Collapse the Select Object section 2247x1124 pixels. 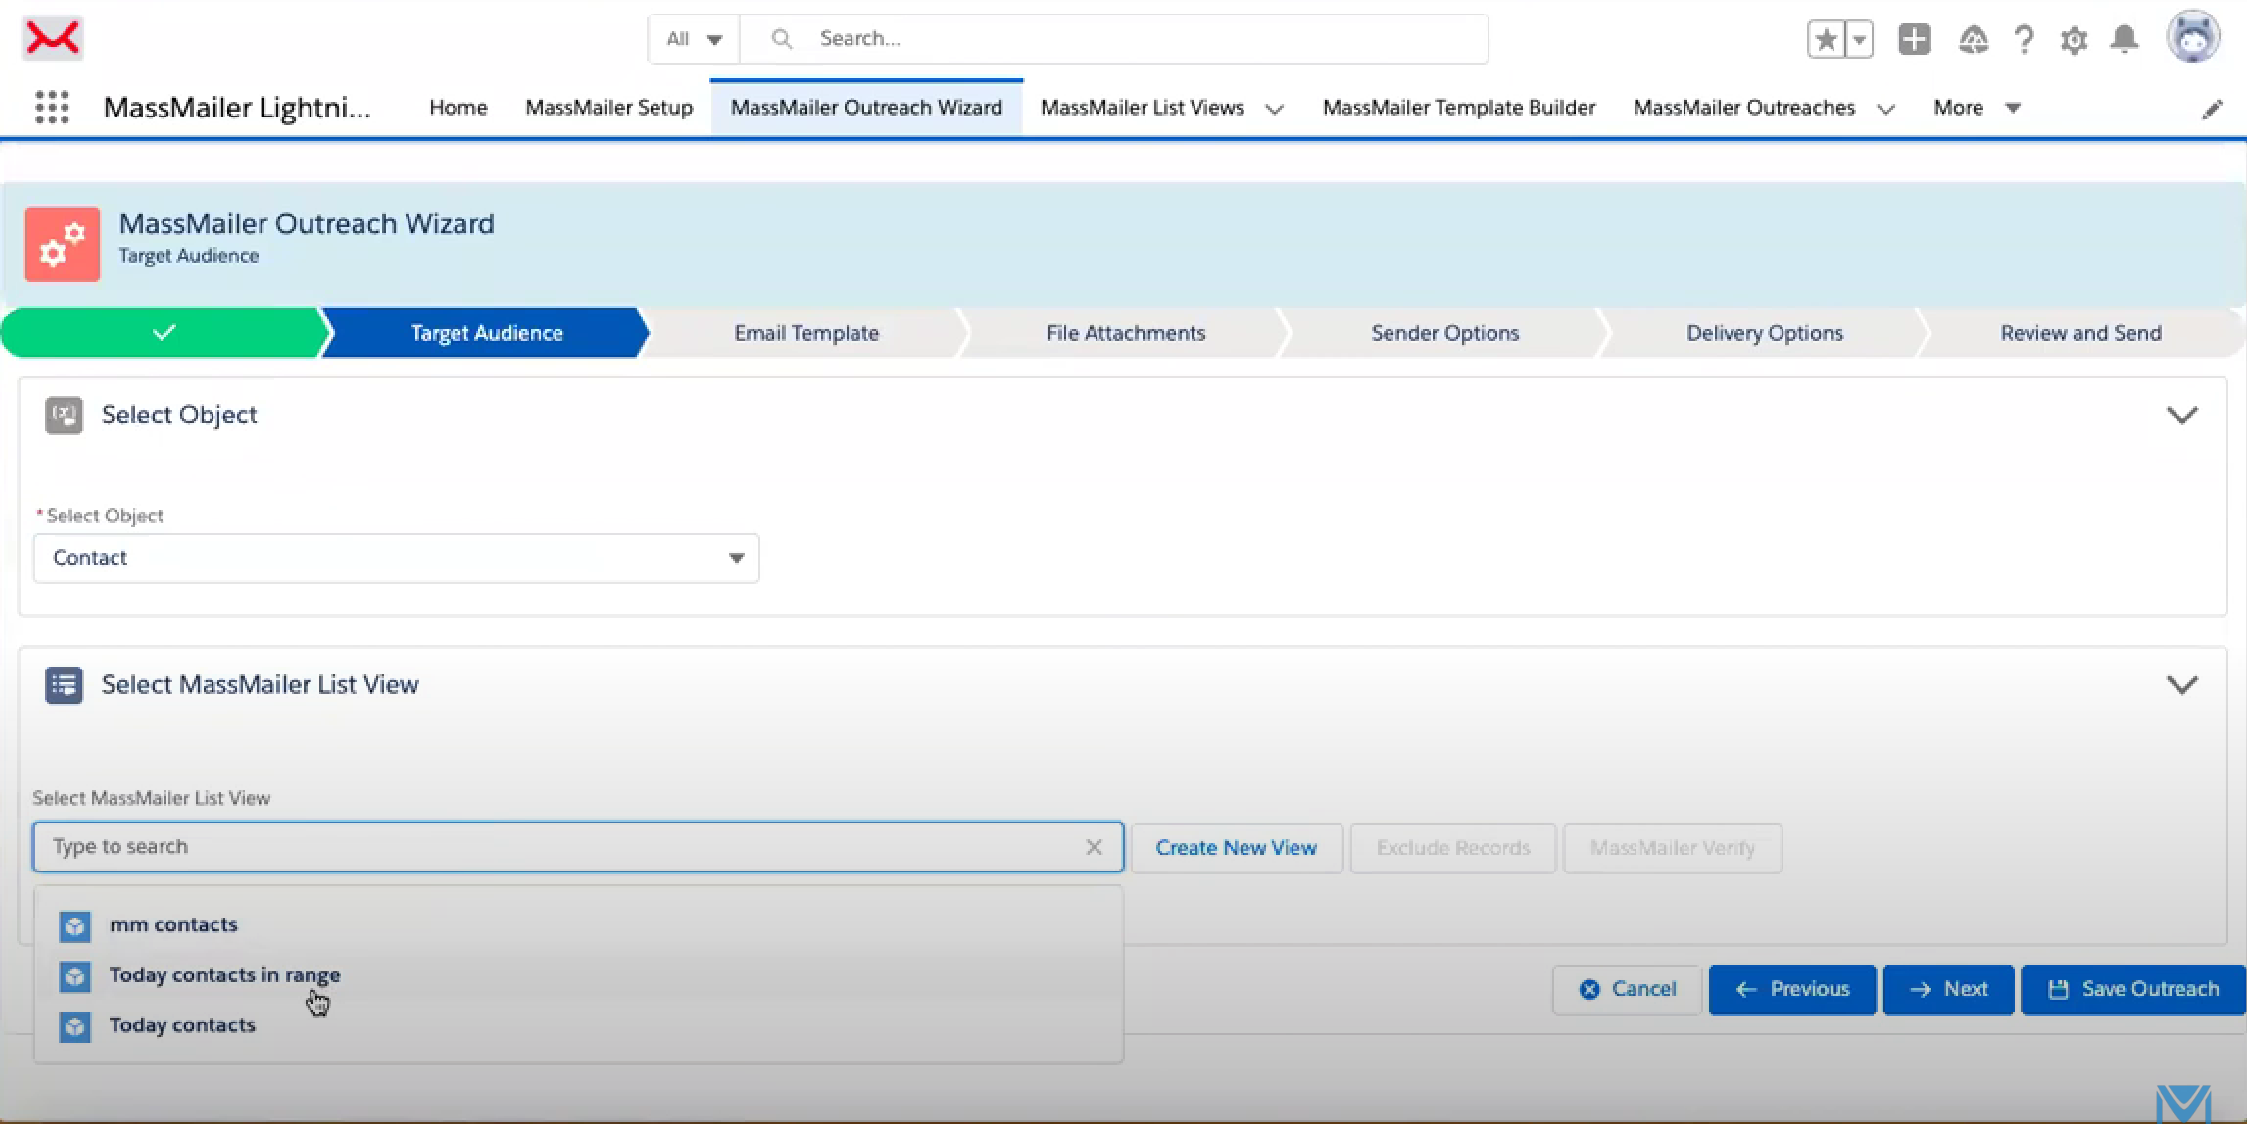[x=2182, y=415]
